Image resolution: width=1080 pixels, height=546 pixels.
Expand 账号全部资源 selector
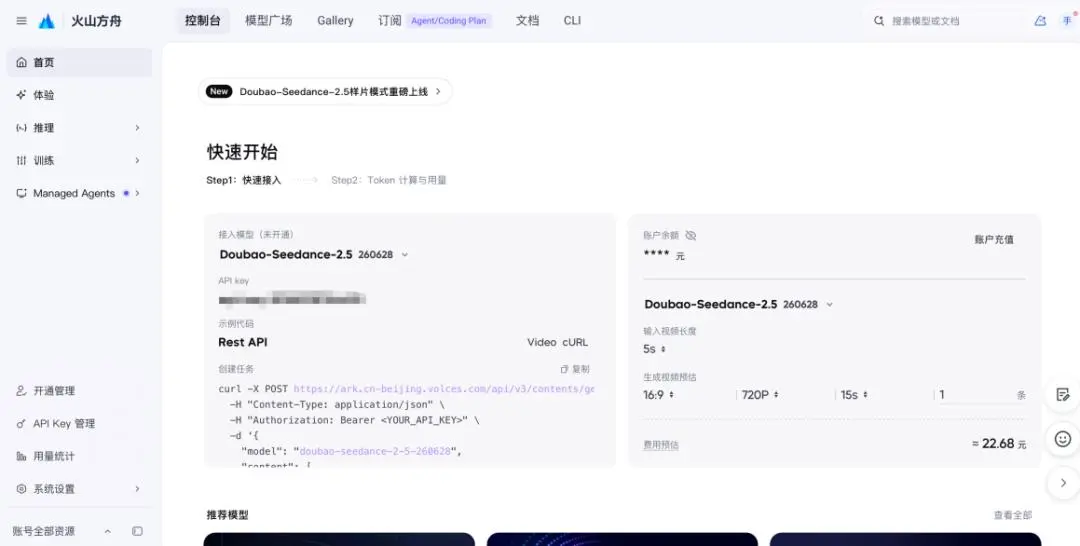coord(62,531)
